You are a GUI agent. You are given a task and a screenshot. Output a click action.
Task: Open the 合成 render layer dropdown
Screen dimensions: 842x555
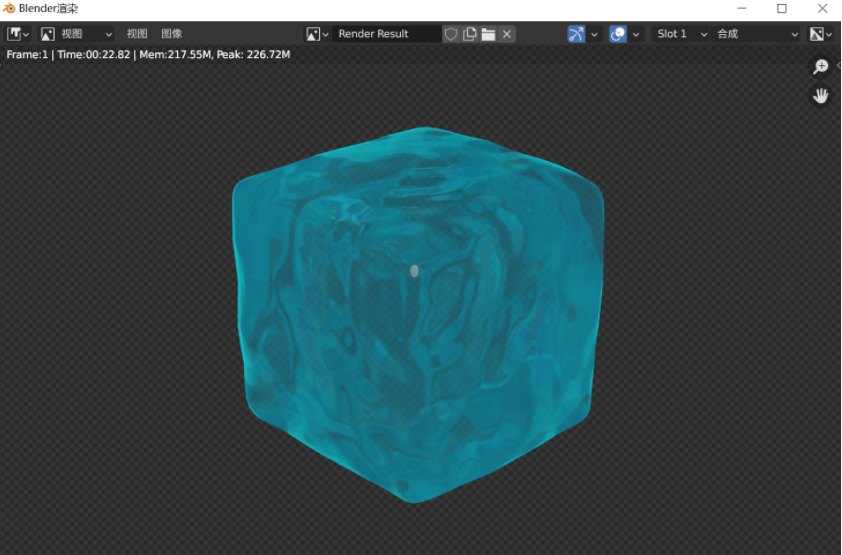pos(757,34)
